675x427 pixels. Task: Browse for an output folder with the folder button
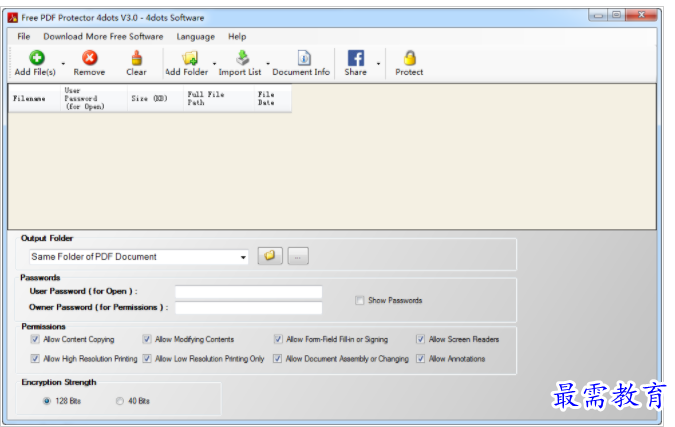click(x=270, y=256)
